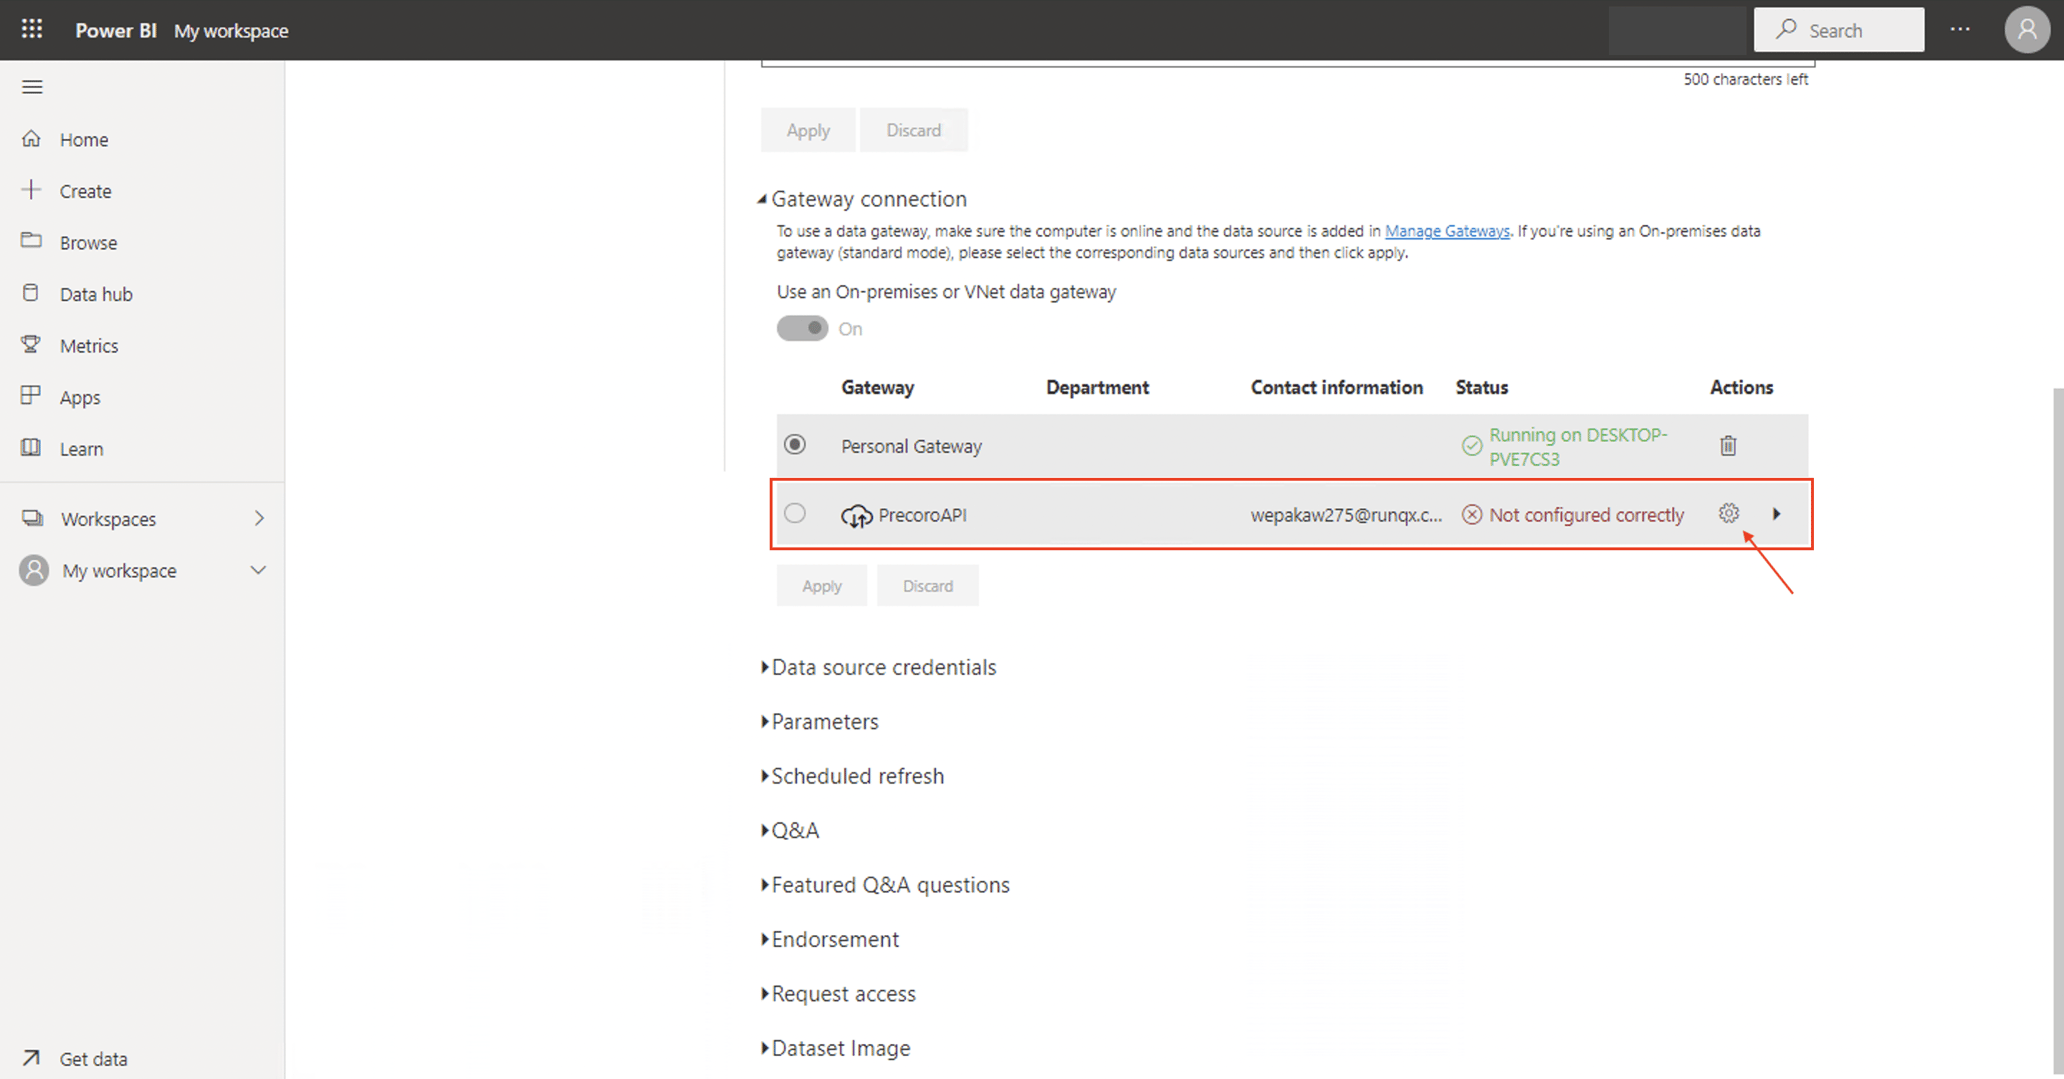Image resolution: width=2064 pixels, height=1079 pixels.
Task: Turn off the On-premises data gateway toggle
Action: 802,328
